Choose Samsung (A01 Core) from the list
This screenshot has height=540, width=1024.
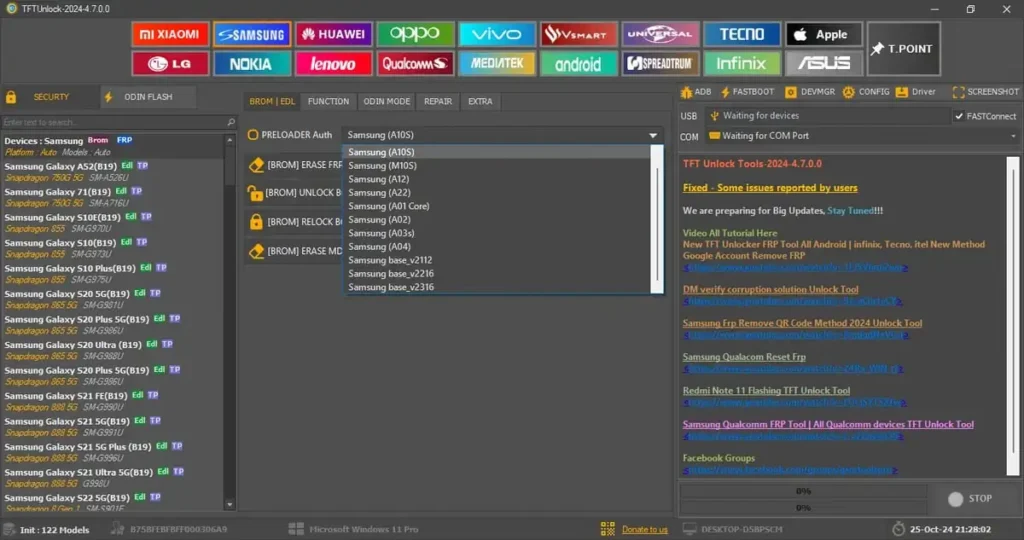[498, 206]
